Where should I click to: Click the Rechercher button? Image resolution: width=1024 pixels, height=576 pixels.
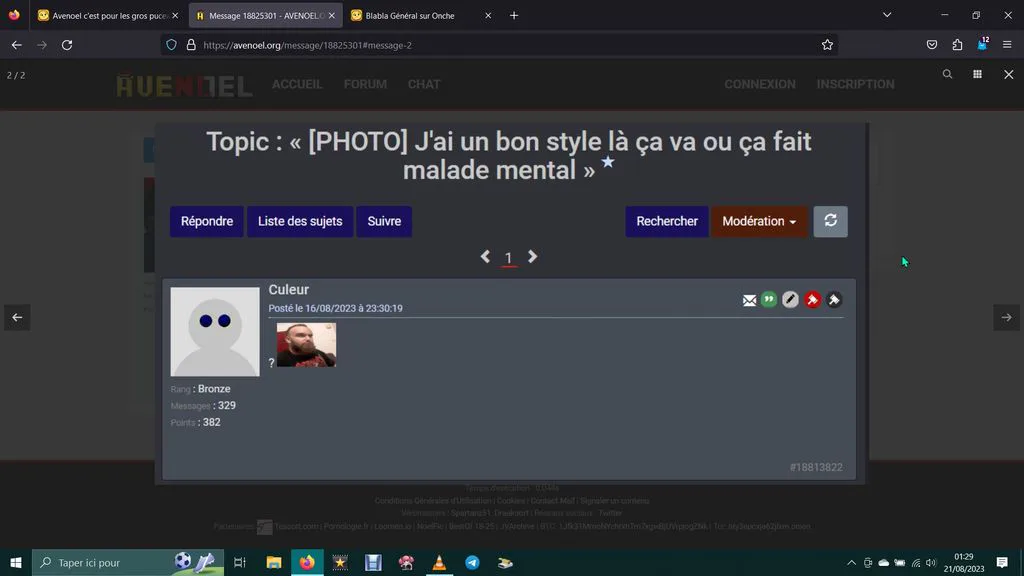point(667,221)
